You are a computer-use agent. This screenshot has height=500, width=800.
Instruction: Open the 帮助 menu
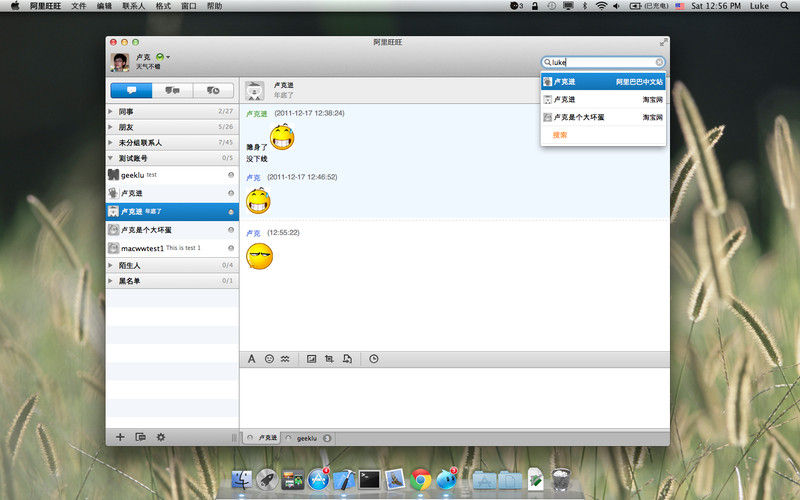pos(214,6)
